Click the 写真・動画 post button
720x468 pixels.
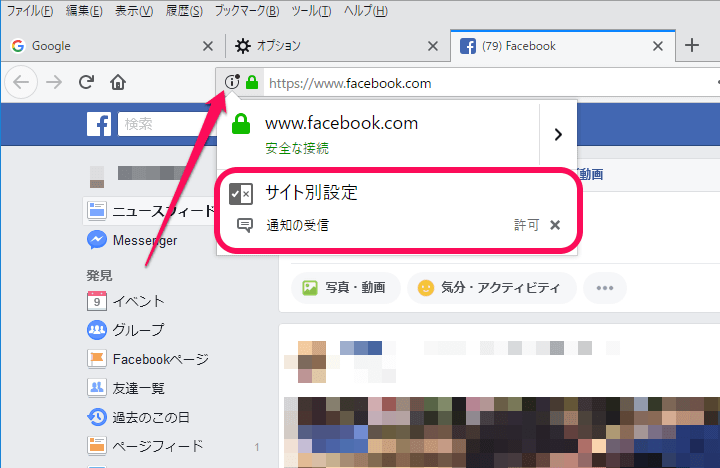click(x=346, y=288)
